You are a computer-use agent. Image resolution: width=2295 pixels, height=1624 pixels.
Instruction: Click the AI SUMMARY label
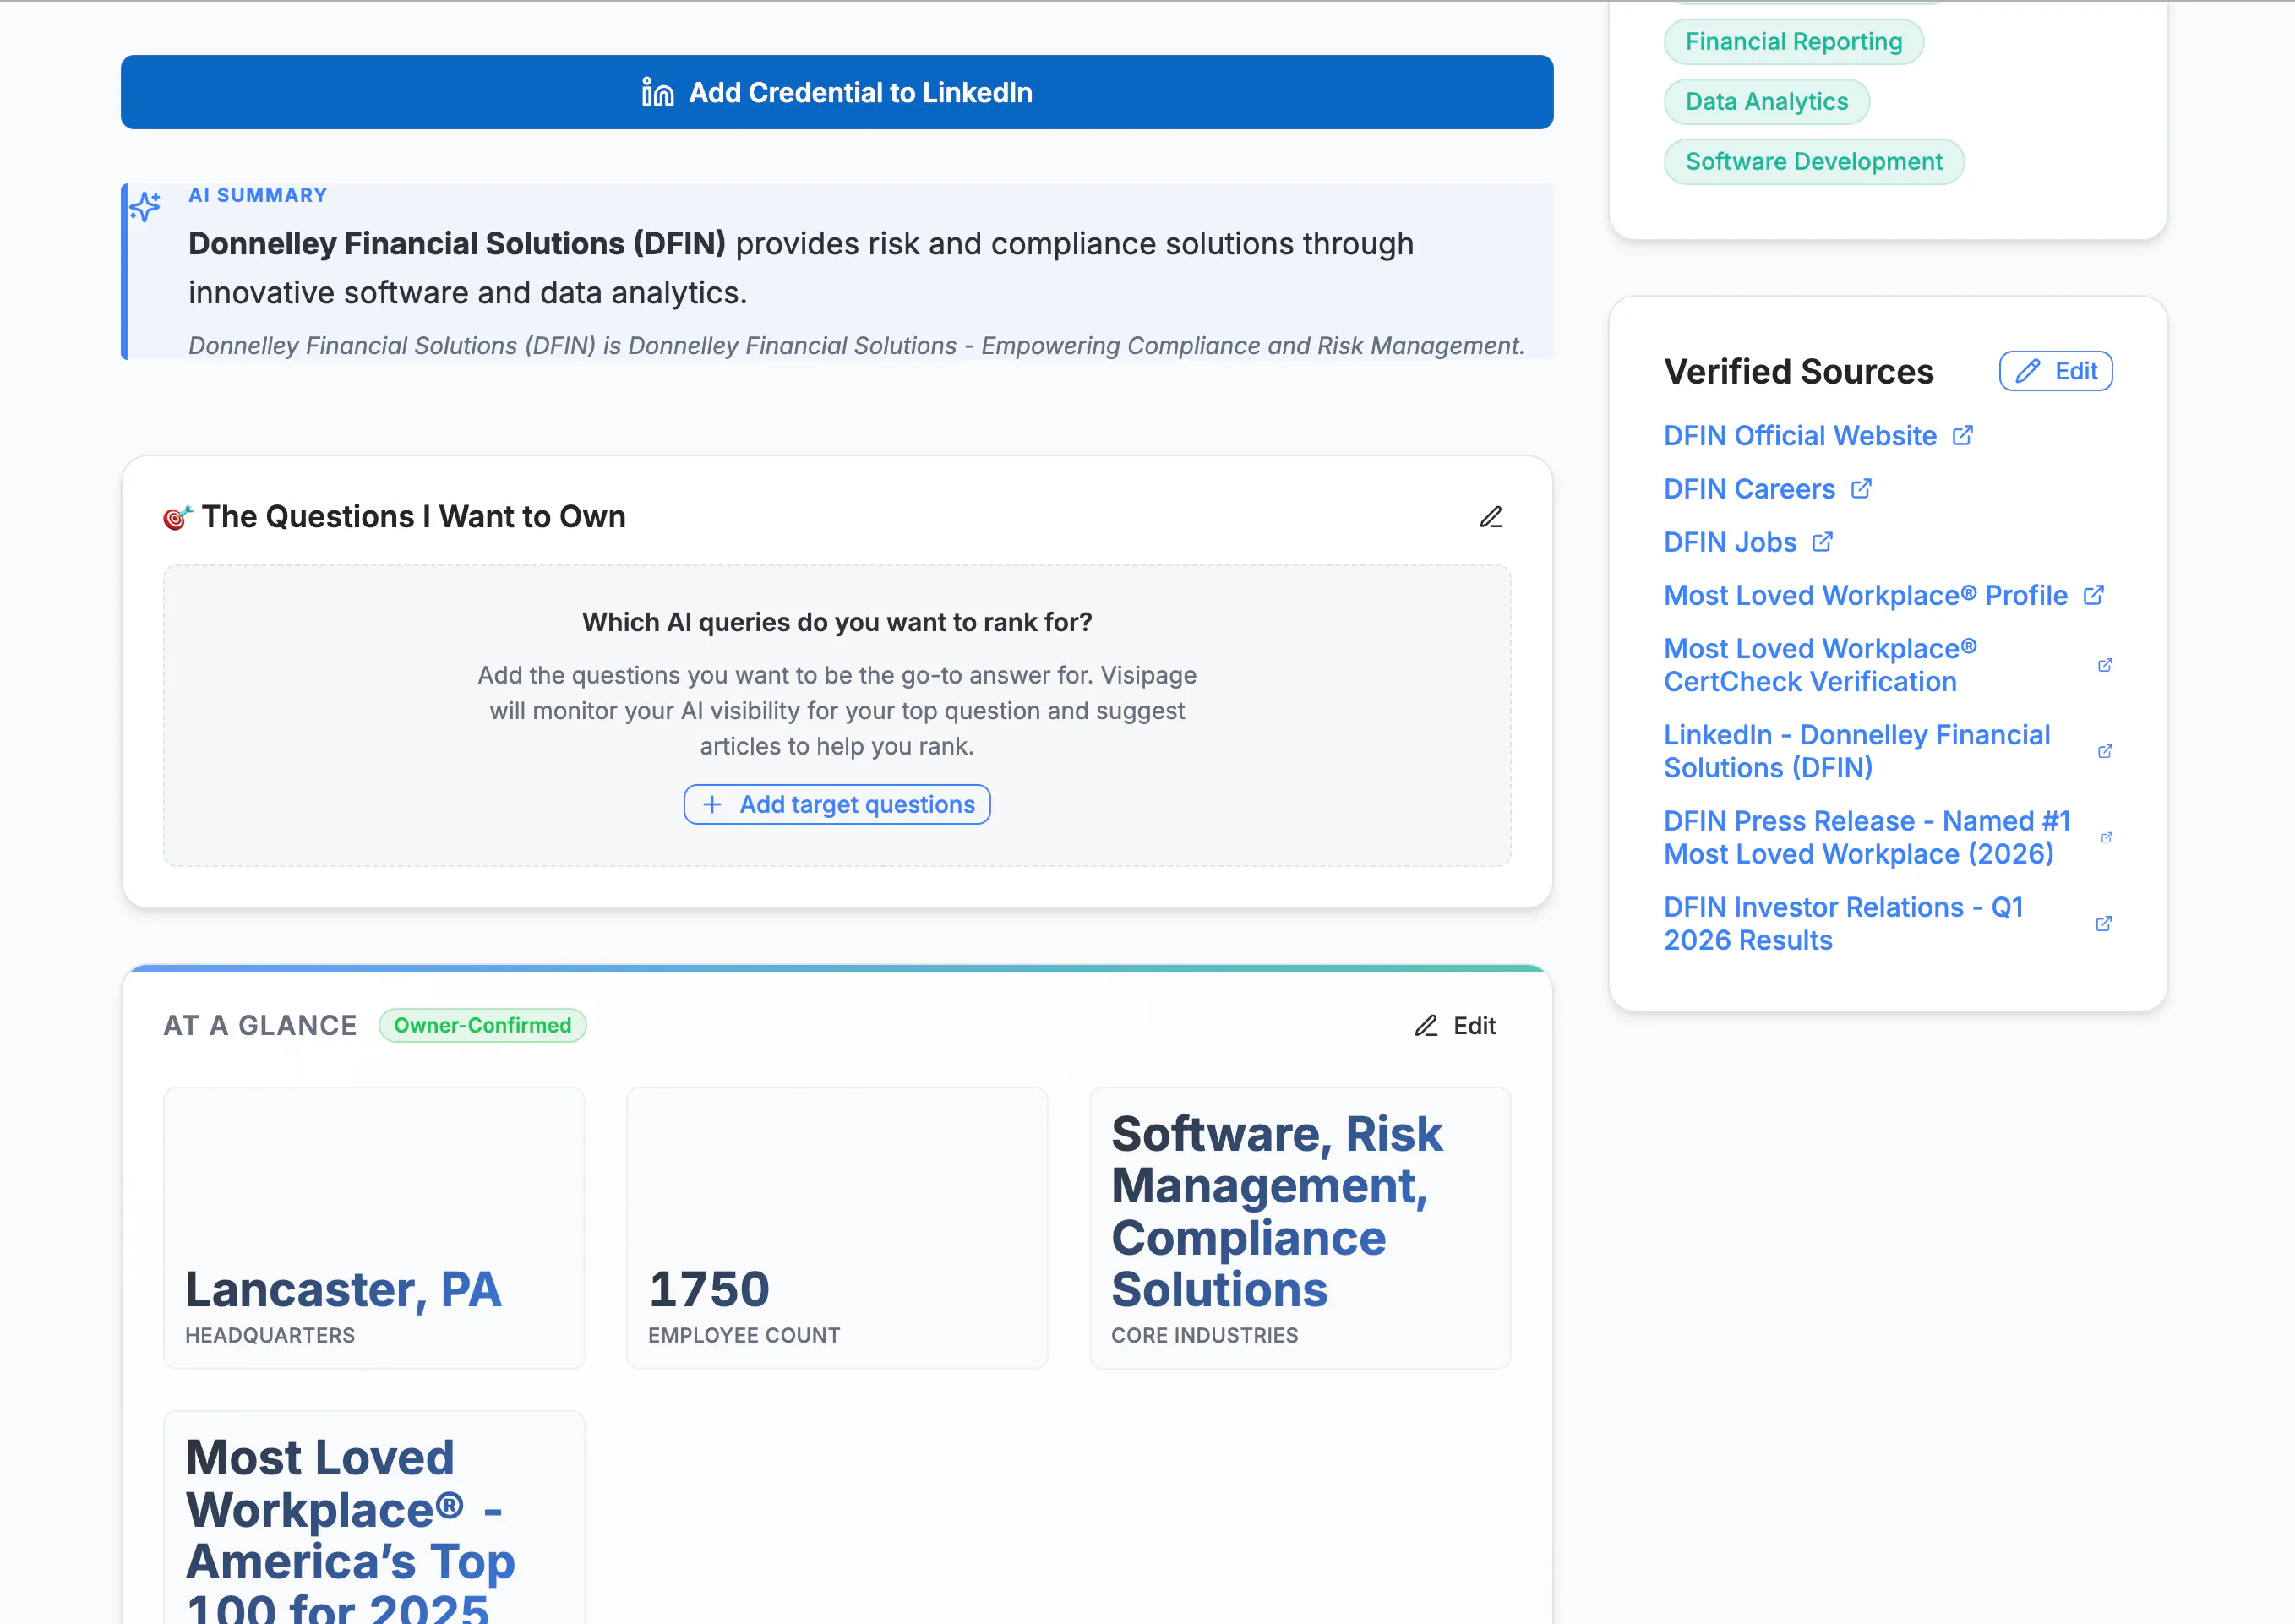(x=258, y=195)
